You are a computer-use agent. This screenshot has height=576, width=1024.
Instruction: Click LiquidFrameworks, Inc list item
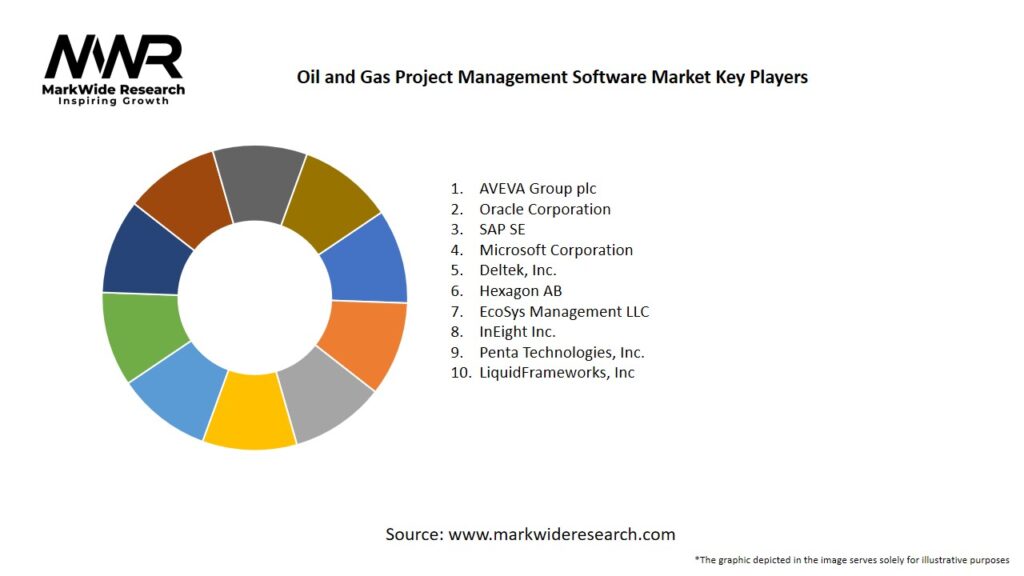556,372
